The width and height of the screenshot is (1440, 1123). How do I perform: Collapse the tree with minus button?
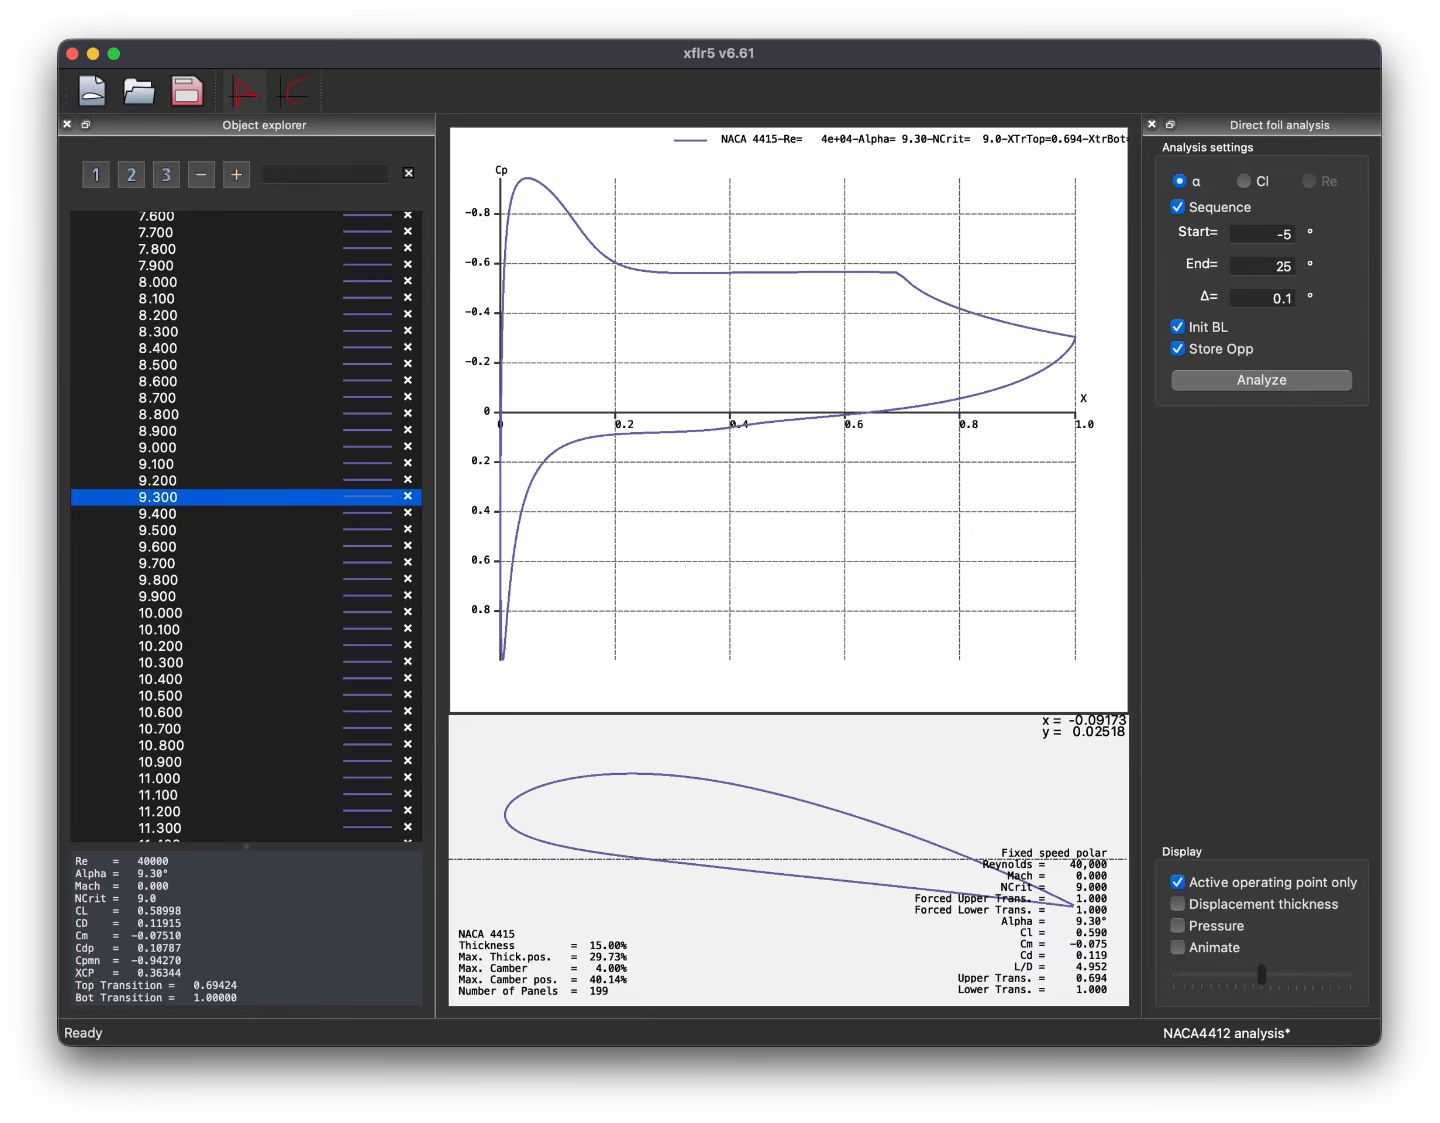pyautogui.click(x=201, y=175)
